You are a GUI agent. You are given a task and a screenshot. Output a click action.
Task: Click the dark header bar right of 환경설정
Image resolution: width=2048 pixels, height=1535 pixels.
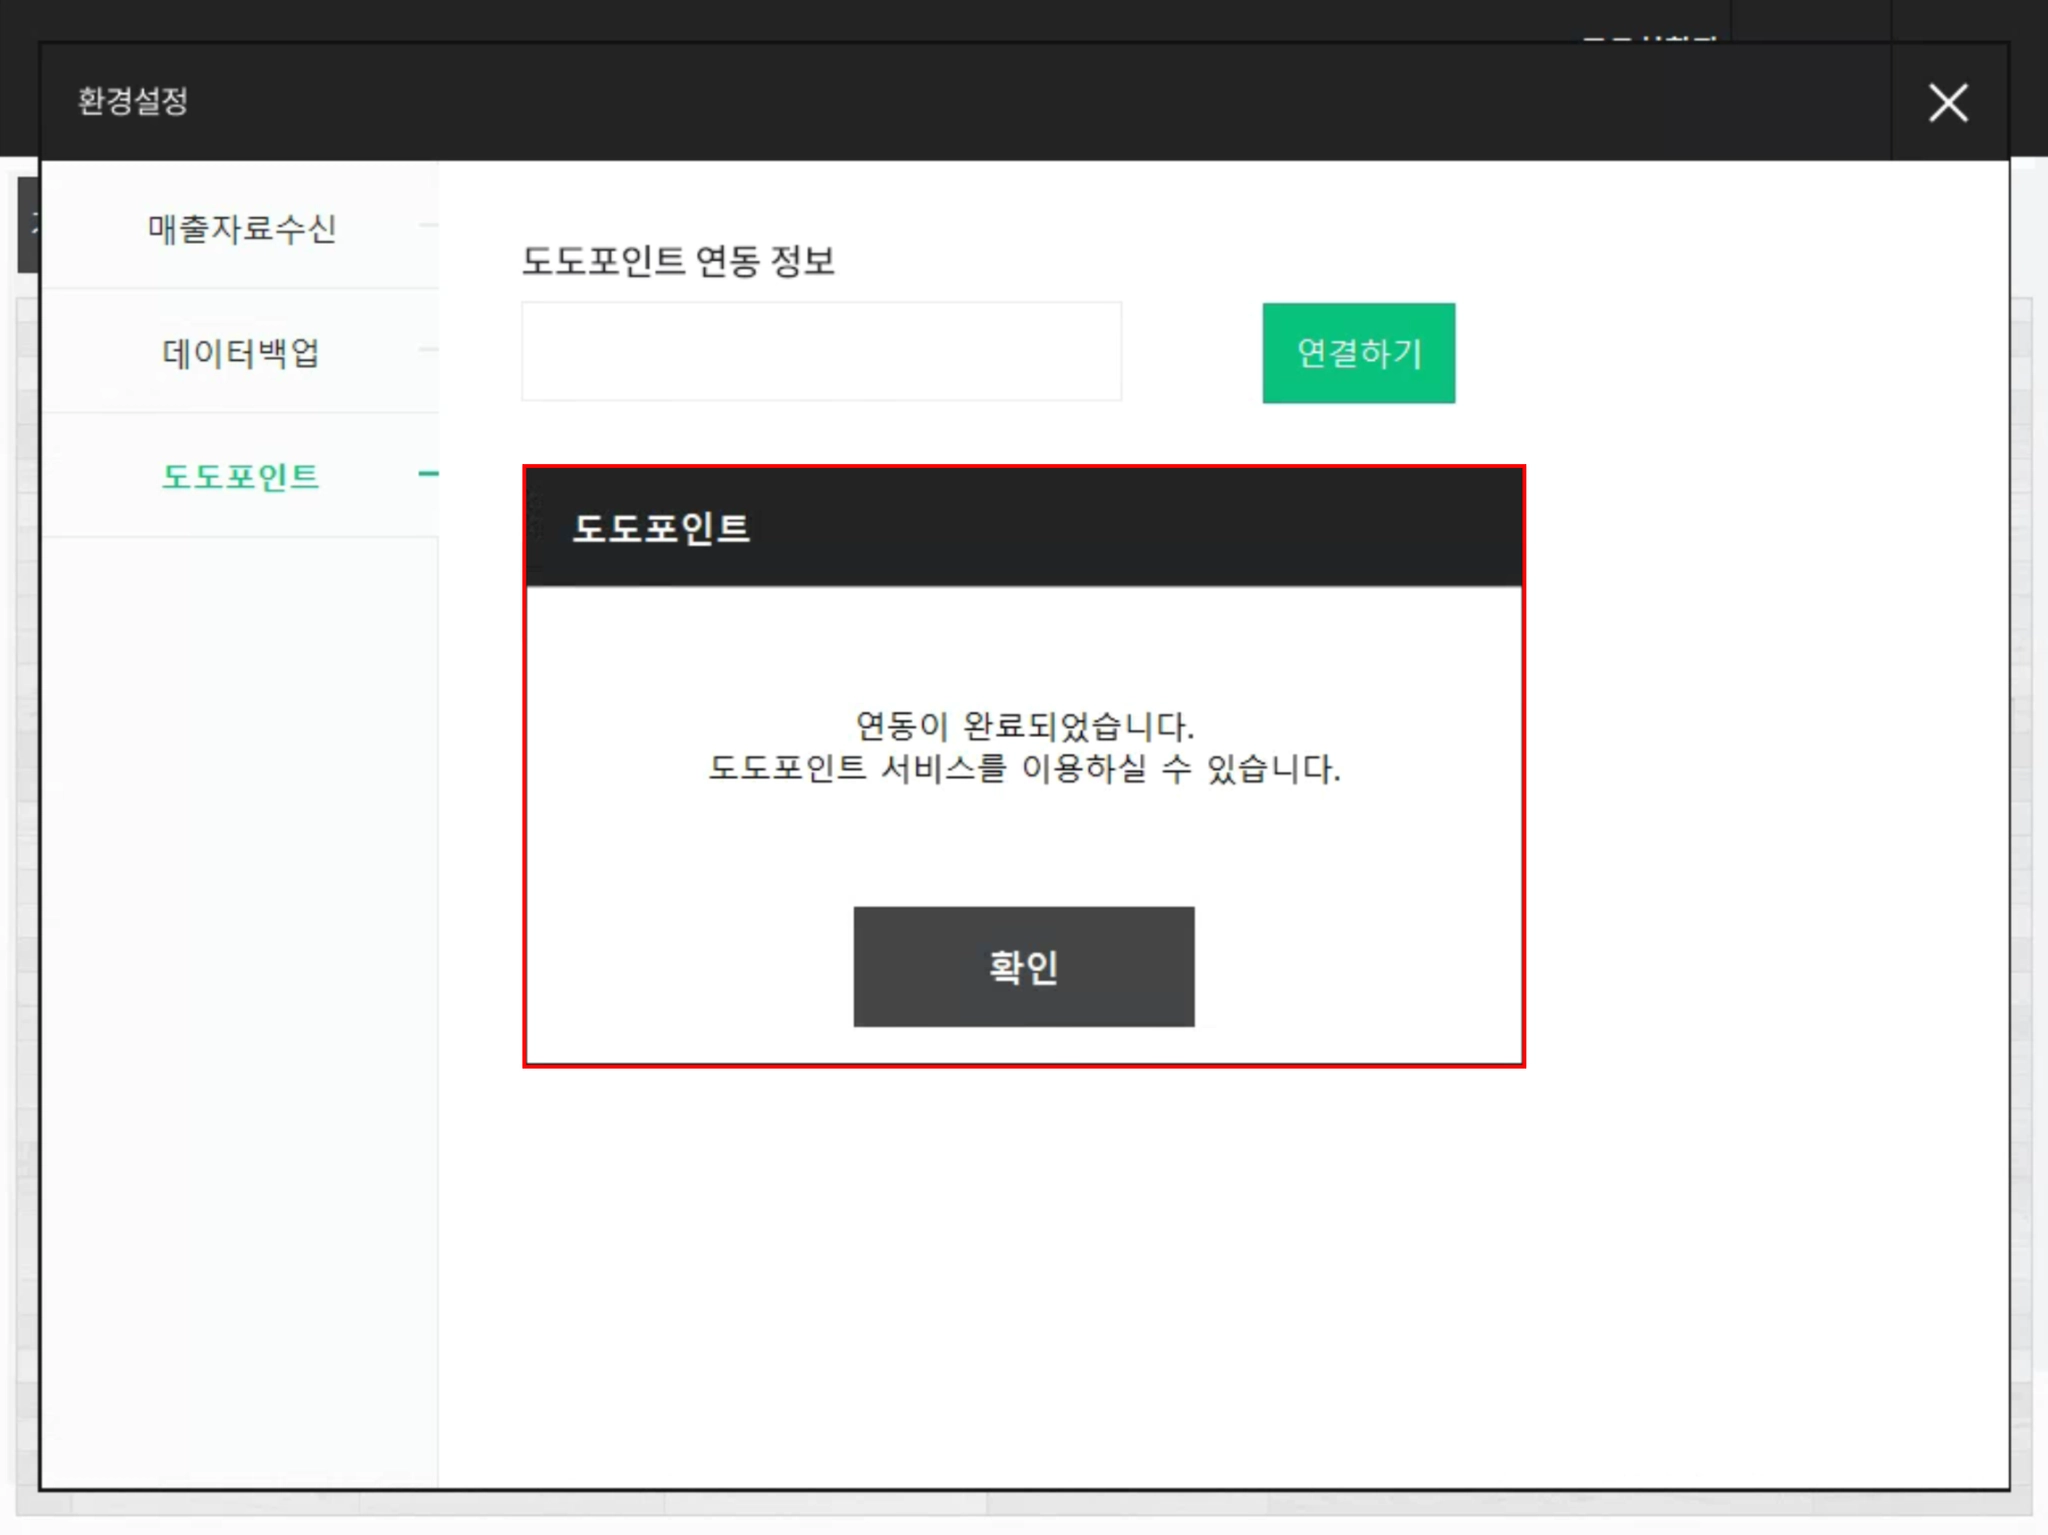1000,101
